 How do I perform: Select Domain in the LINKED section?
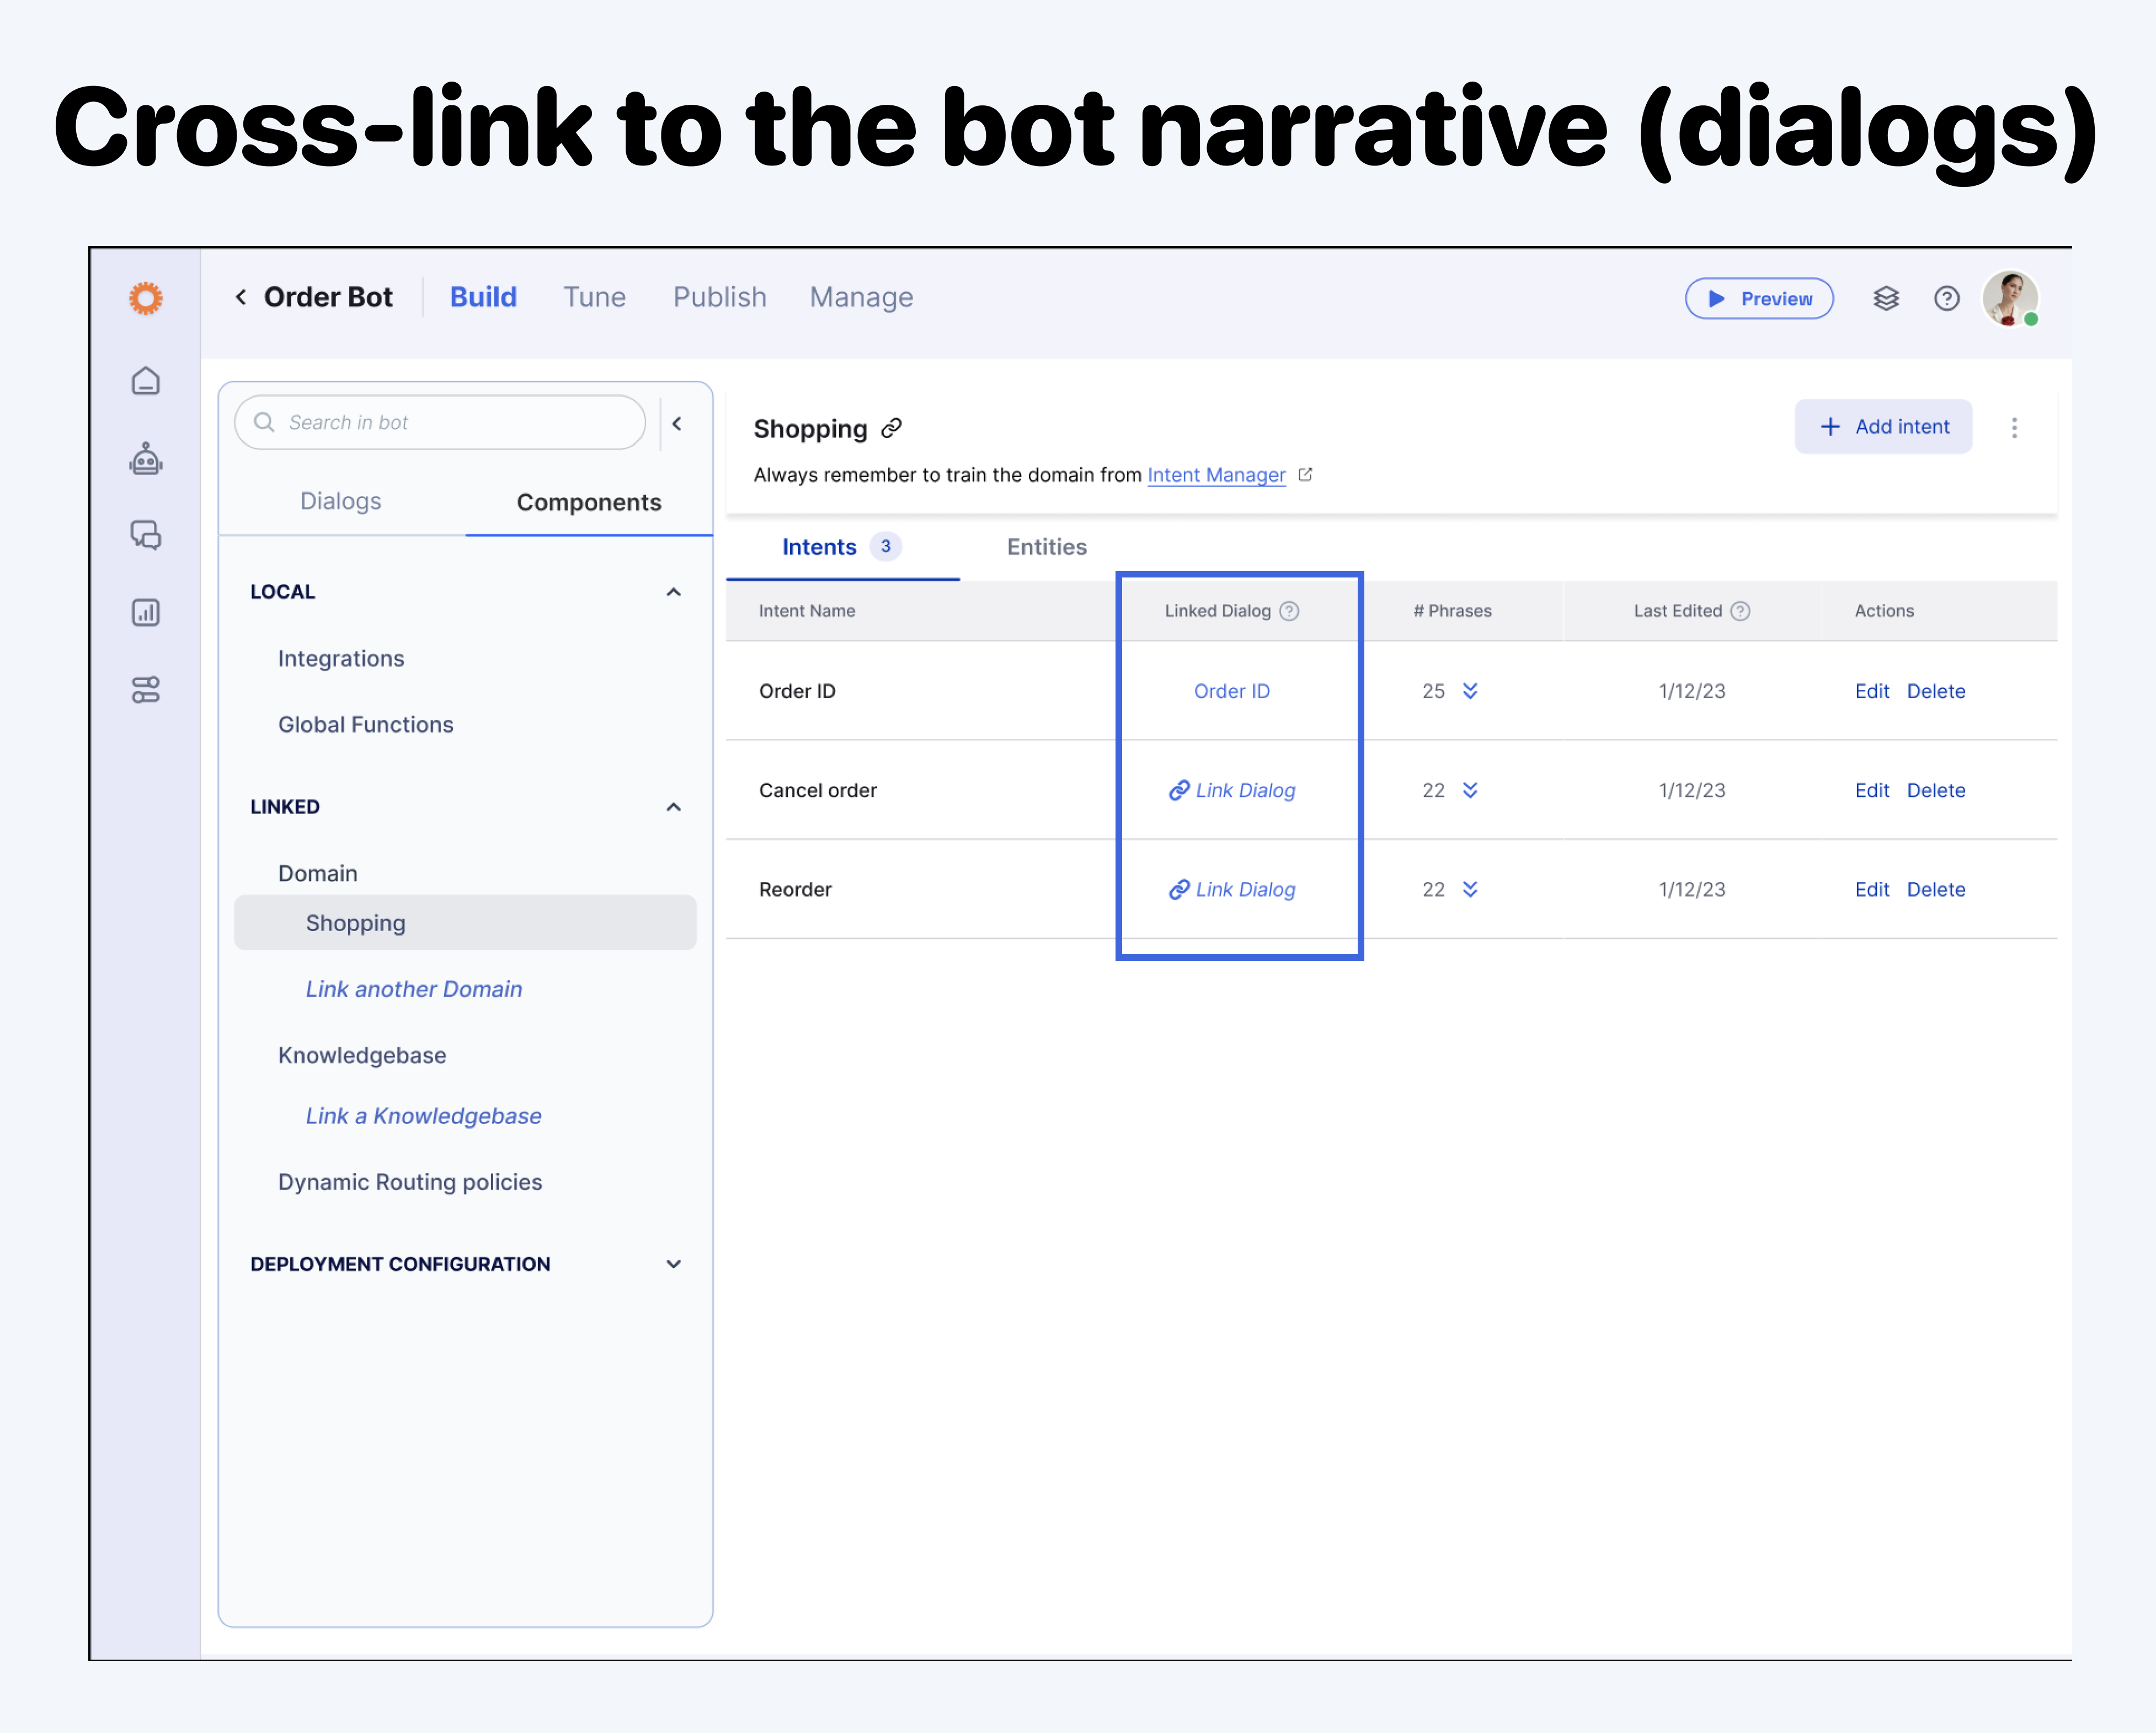[318, 873]
